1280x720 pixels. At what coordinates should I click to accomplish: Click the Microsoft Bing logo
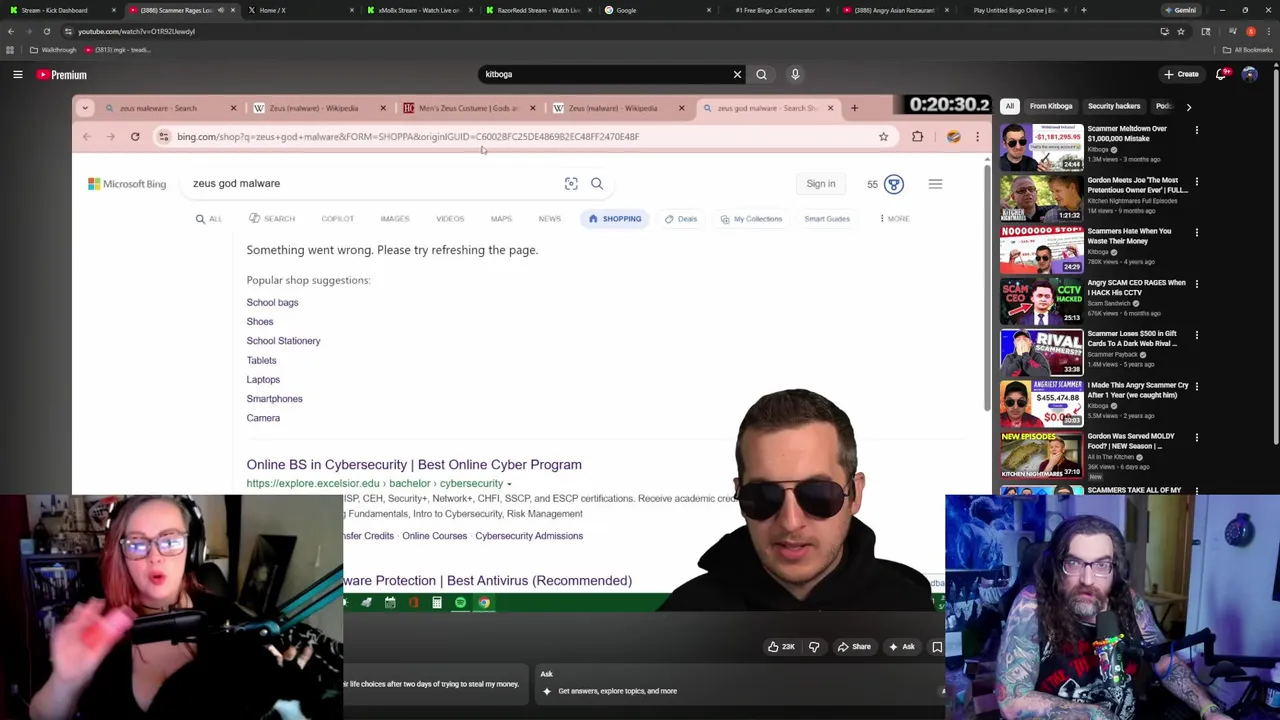click(127, 184)
